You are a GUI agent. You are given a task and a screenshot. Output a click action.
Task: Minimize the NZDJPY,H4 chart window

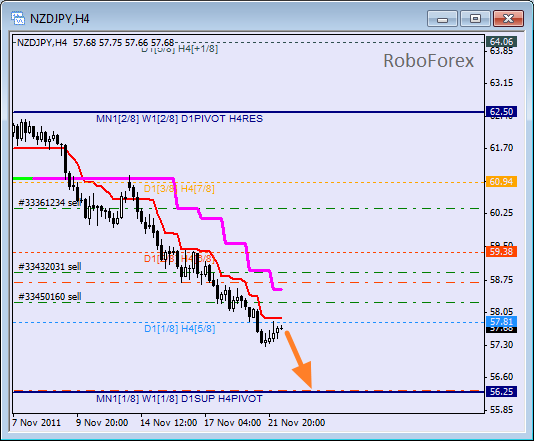coord(442,18)
